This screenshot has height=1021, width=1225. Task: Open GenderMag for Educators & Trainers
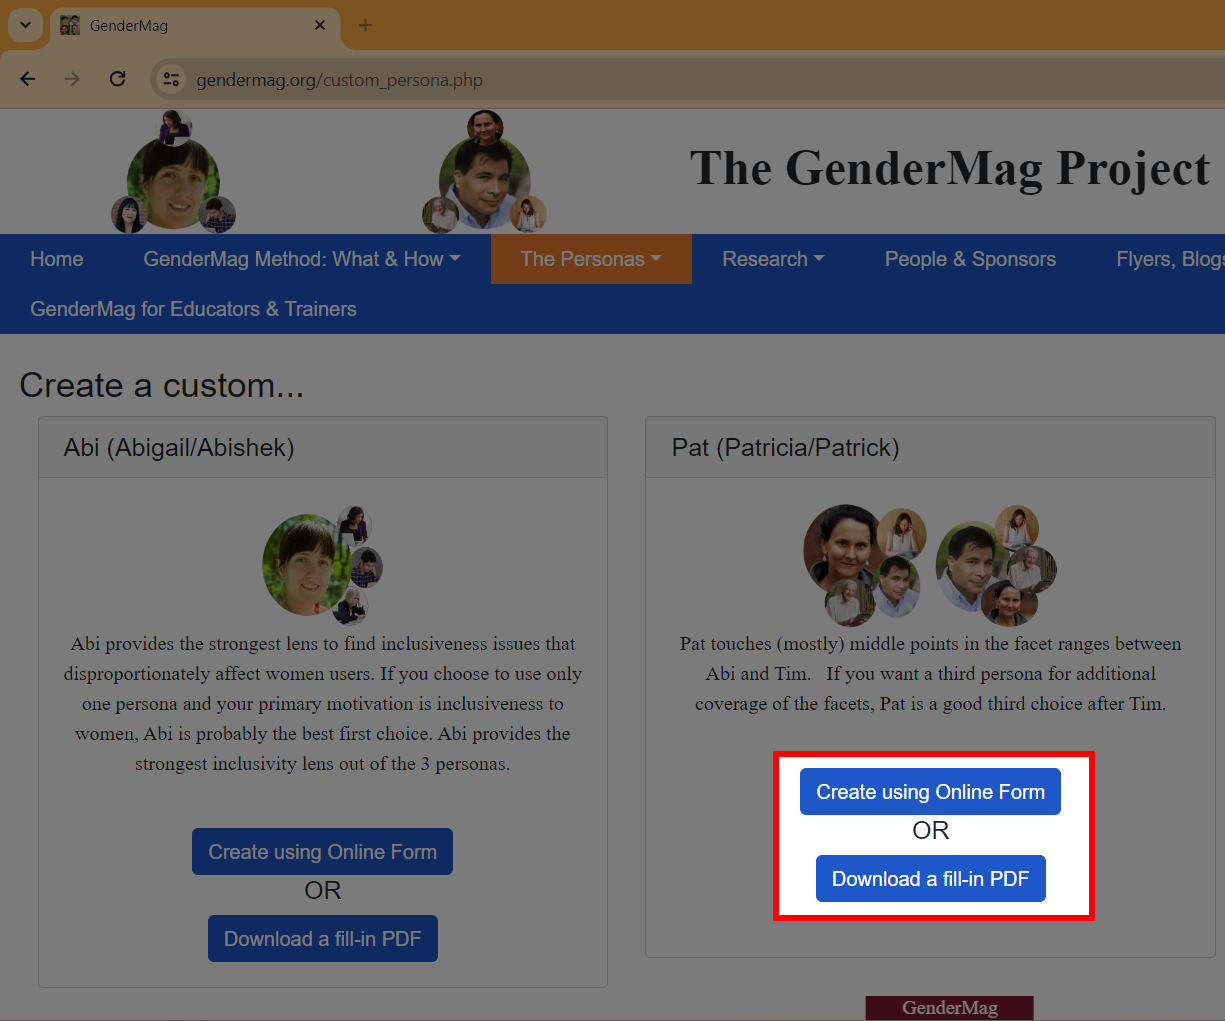(193, 309)
